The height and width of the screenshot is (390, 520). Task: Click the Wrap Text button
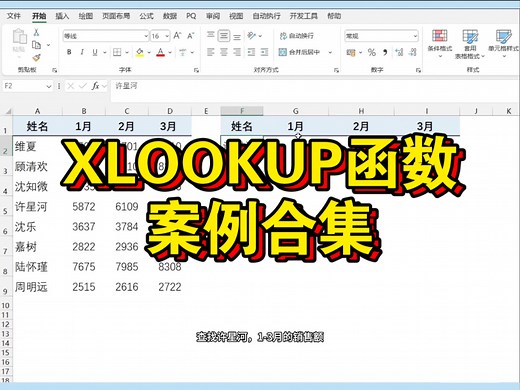tap(296, 36)
